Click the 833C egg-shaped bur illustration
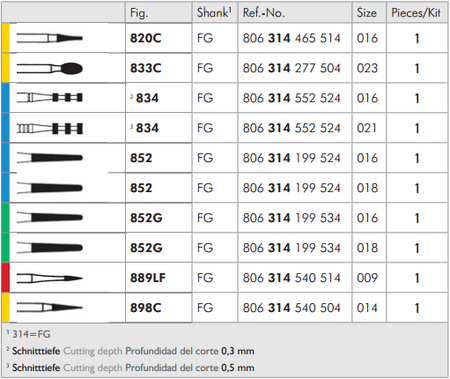Screen dimensions: 450x379 click(50, 68)
